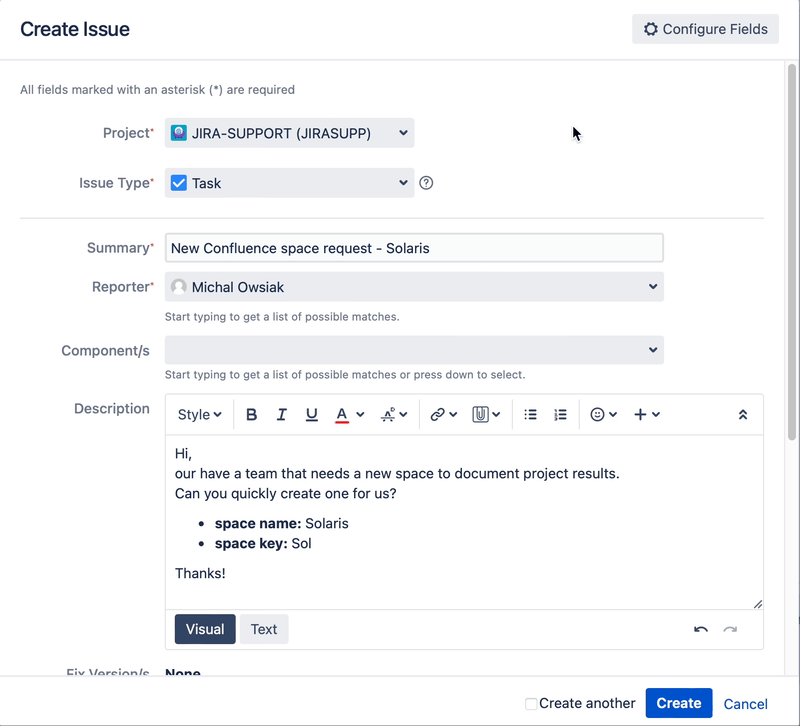Screen dimensions: 800x726
Task: Click the blue Create button
Action: coord(679,703)
